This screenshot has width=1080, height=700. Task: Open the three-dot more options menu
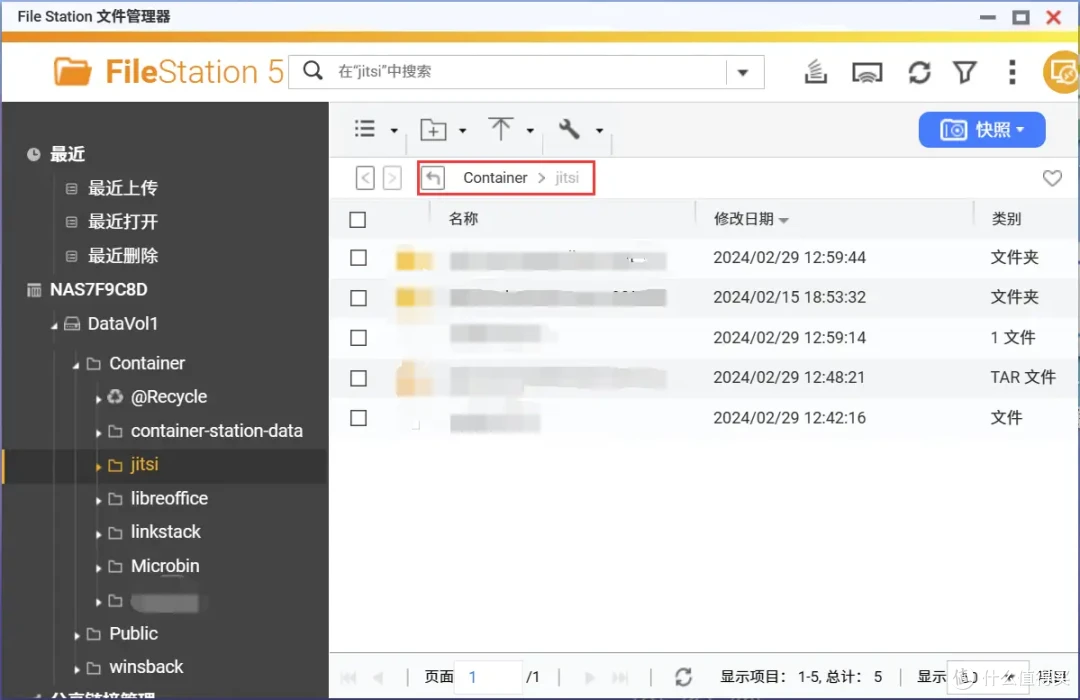click(x=1012, y=72)
